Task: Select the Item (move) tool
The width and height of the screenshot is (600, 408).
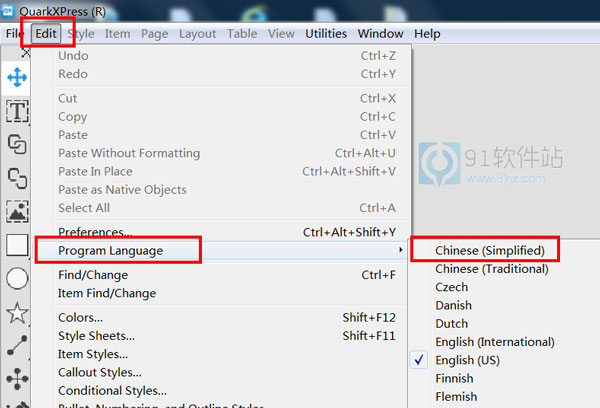Action: point(17,76)
